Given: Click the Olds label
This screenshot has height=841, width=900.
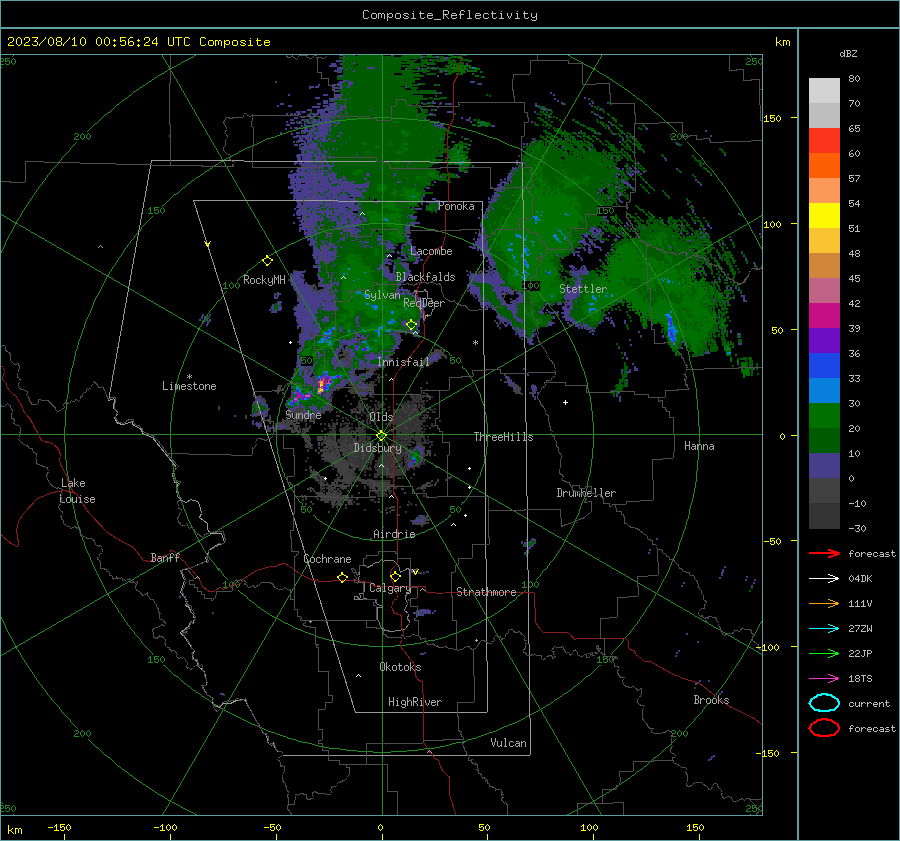Looking at the screenshot, I should (381, 416).
